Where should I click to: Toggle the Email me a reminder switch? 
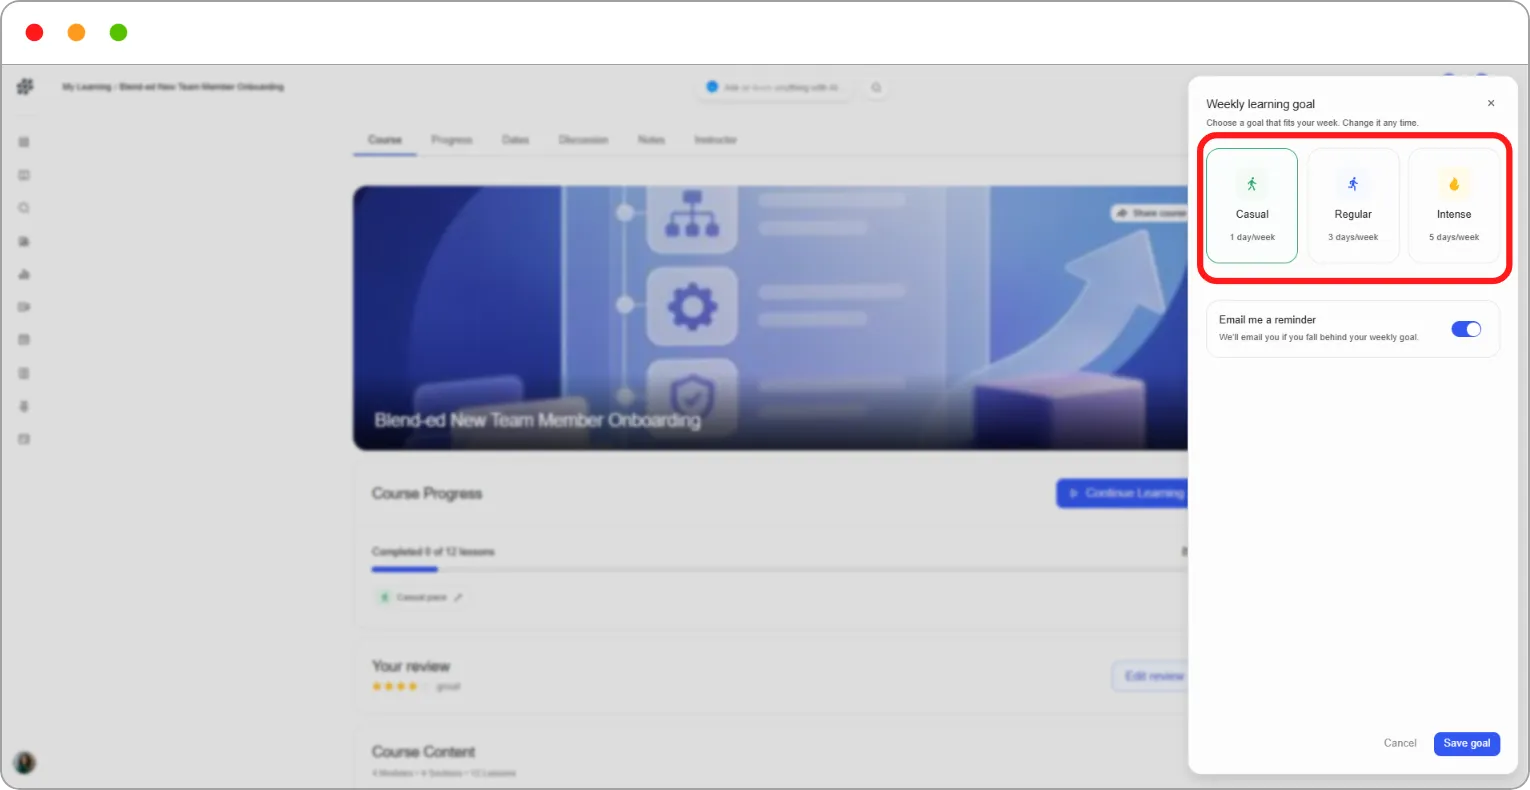1466,329
